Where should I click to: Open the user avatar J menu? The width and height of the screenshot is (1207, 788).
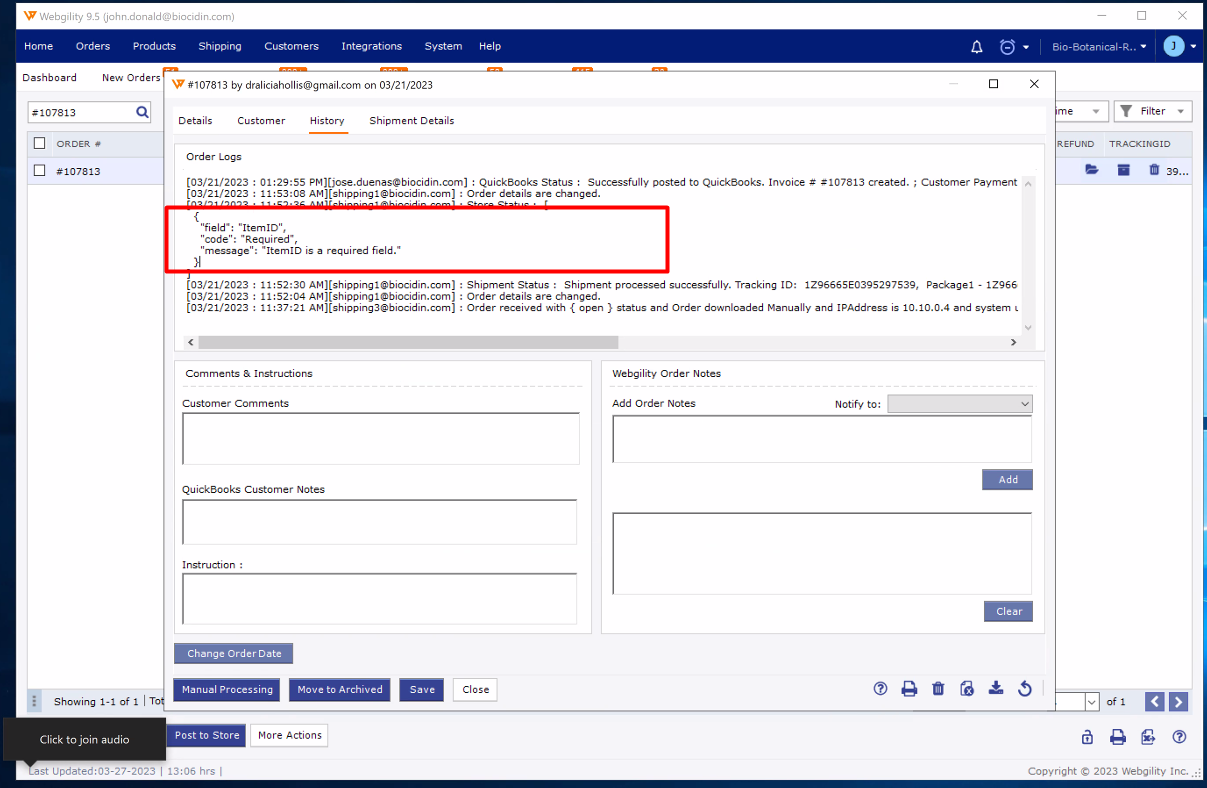tap(1174, 46)
